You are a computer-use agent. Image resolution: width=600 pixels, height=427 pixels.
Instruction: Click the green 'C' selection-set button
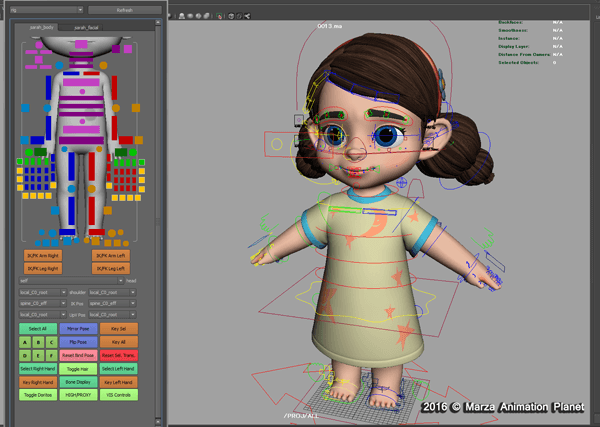click(x=52, y=342)
